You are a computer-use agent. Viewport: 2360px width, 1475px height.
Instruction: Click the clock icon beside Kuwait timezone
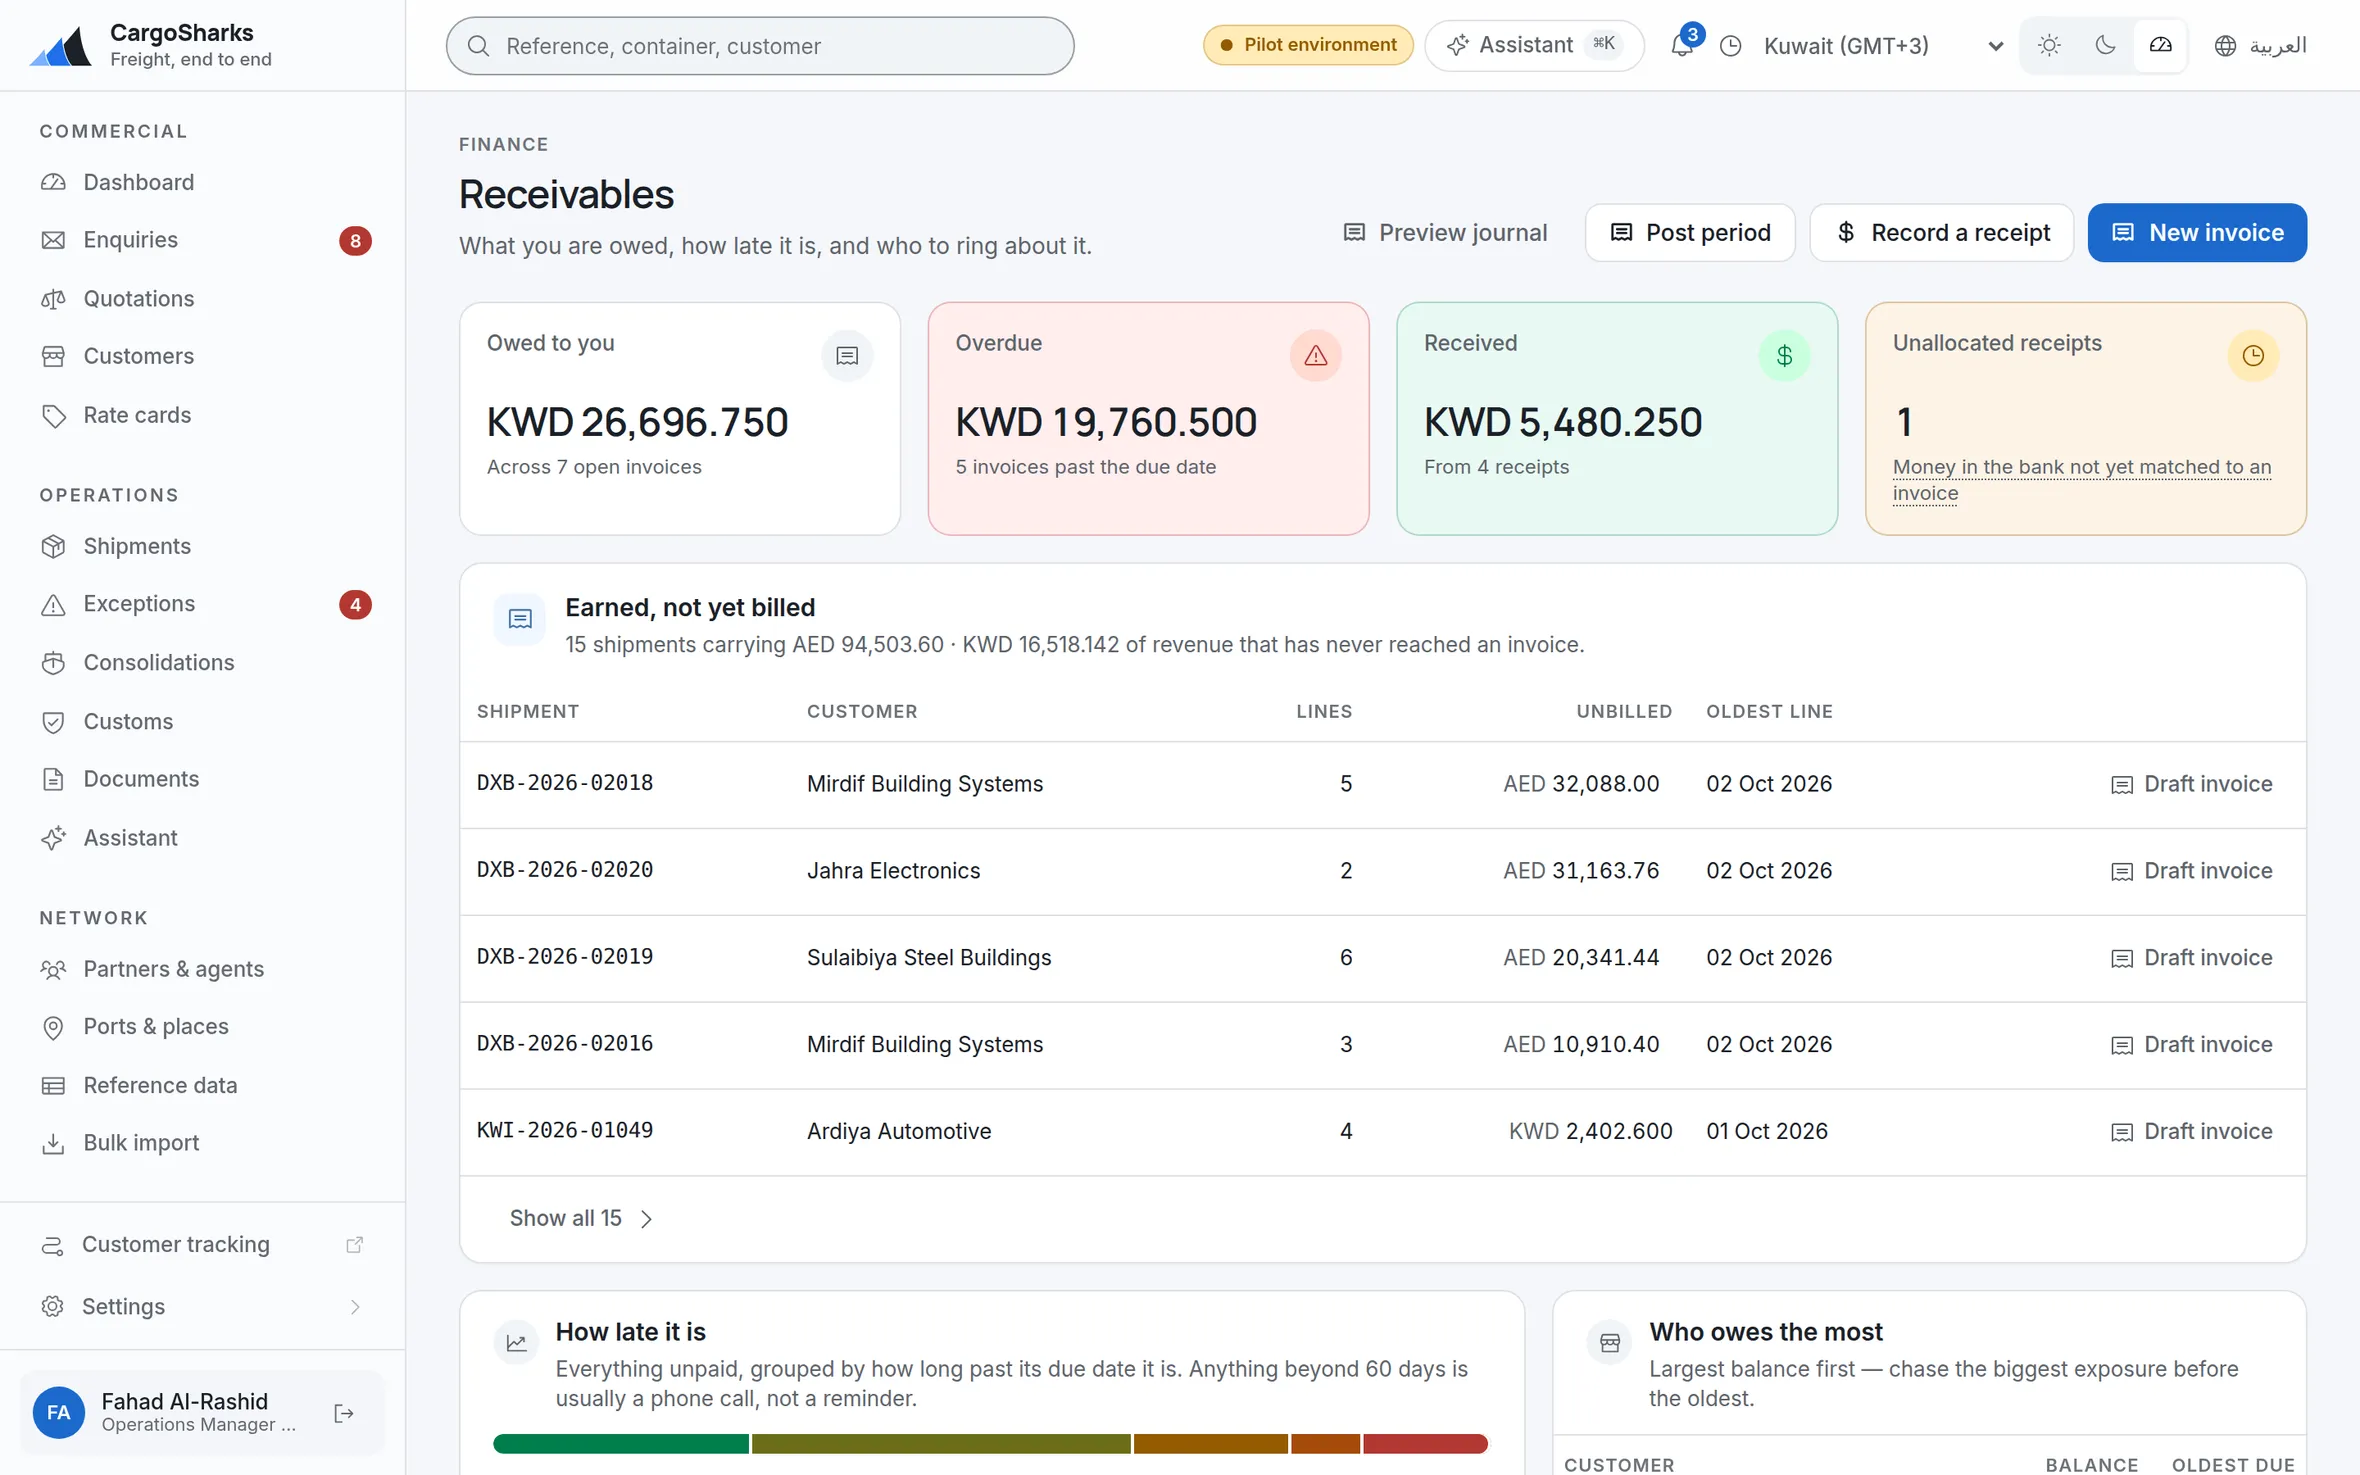[1731, 46]
